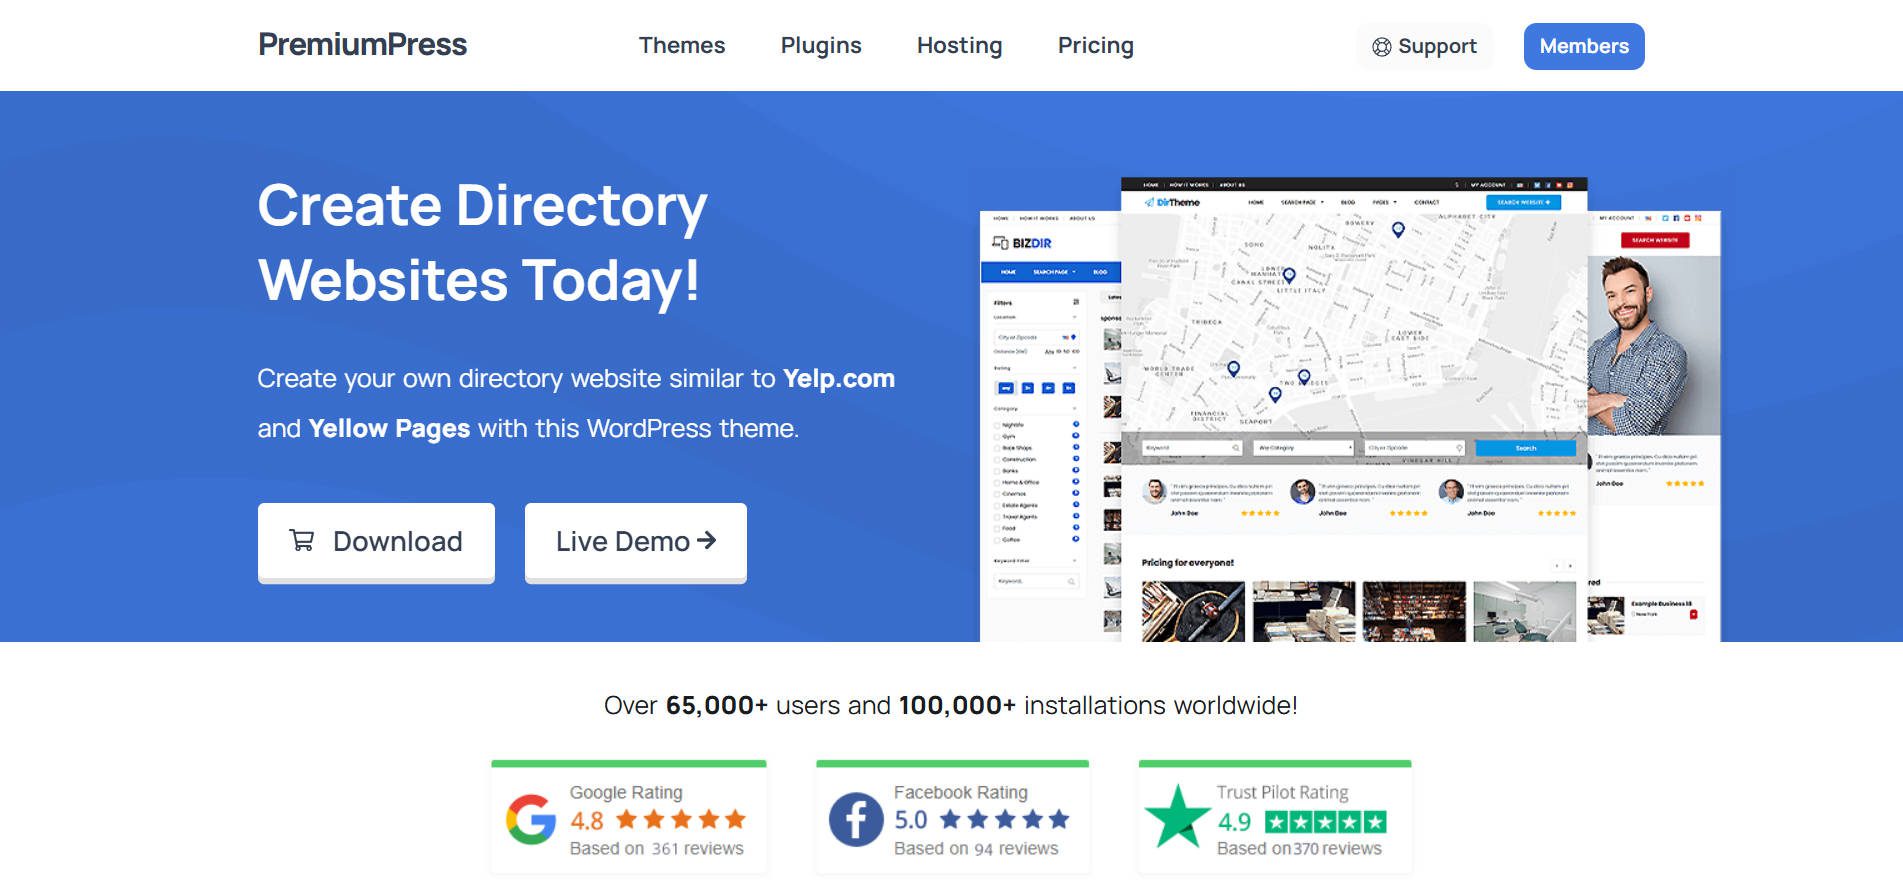Open the smiling man theme preview screenshot

[1654, 426]
